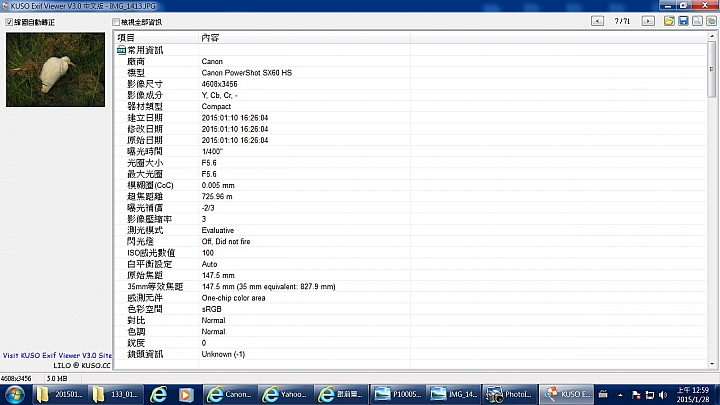The image size is (720, 405).
Task: Select the 4608x3456 image size value in the list
Action: [x=219, y=84]
